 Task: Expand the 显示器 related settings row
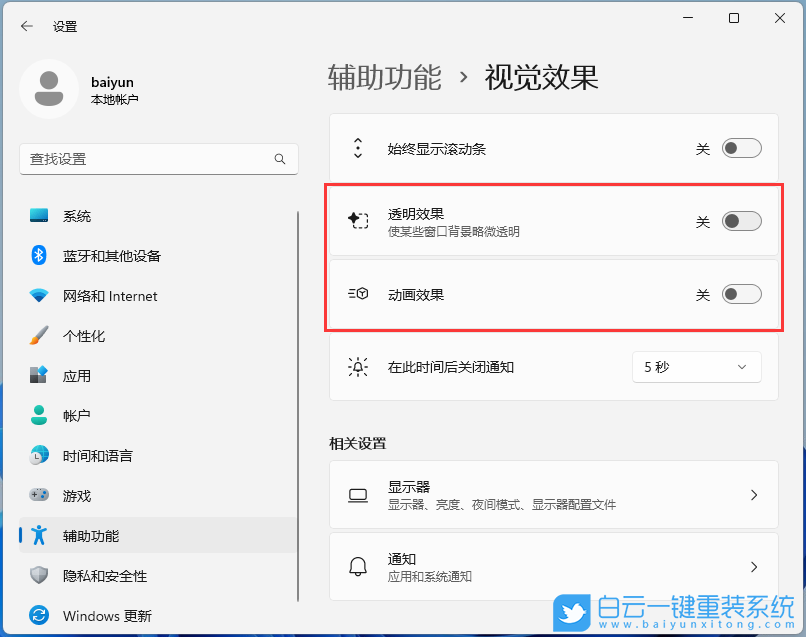coord(553,495)
